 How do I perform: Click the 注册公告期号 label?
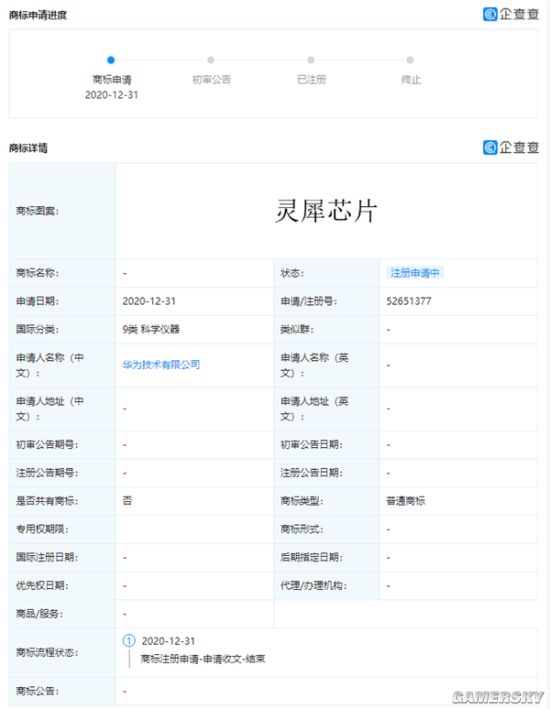(x=47, y=473)
